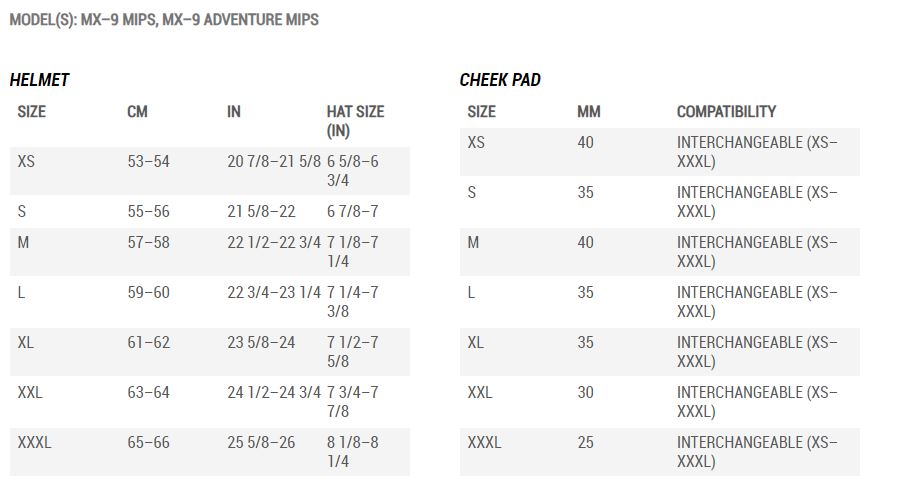Select cheek pad XXL 30 mm value
This screenshot has height=495, width=907.
pyautogui.click(x=585, y=393)
